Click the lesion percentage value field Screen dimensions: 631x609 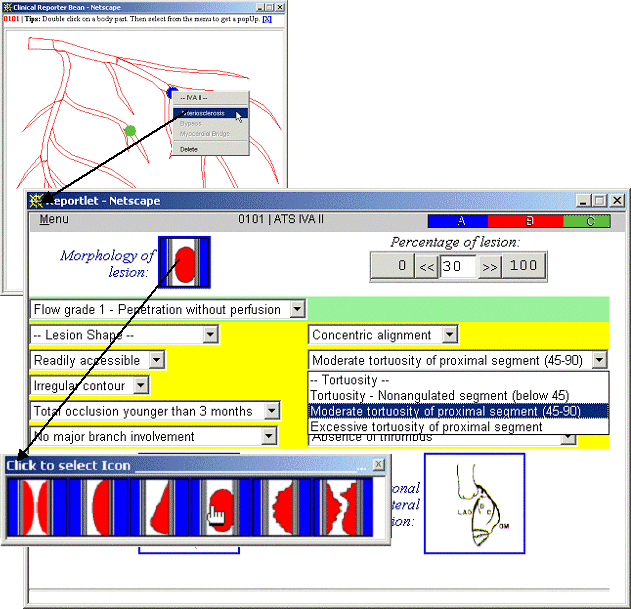tap(459, 266)
